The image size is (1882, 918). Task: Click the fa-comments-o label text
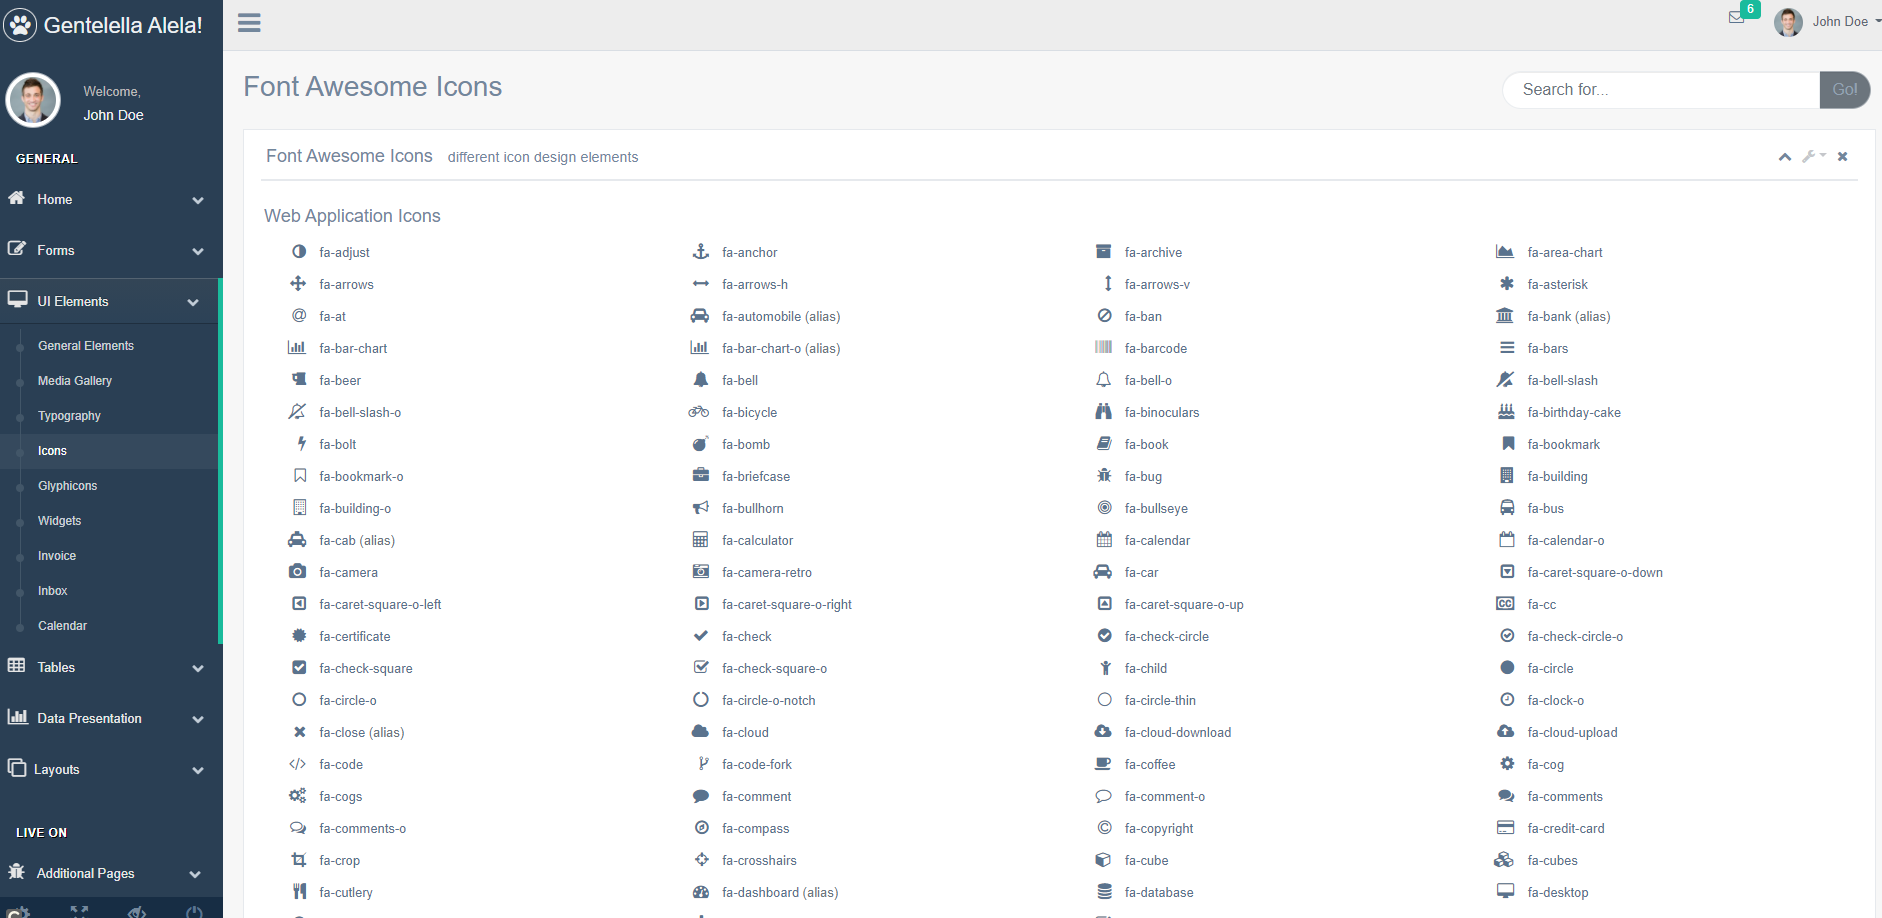tap(363, 828)
